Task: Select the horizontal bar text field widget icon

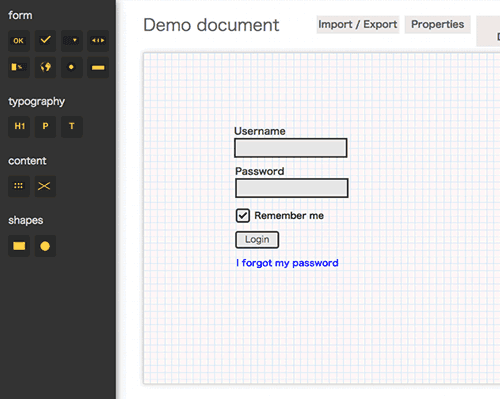Action: pyautogui.click(x=98, y=67)
